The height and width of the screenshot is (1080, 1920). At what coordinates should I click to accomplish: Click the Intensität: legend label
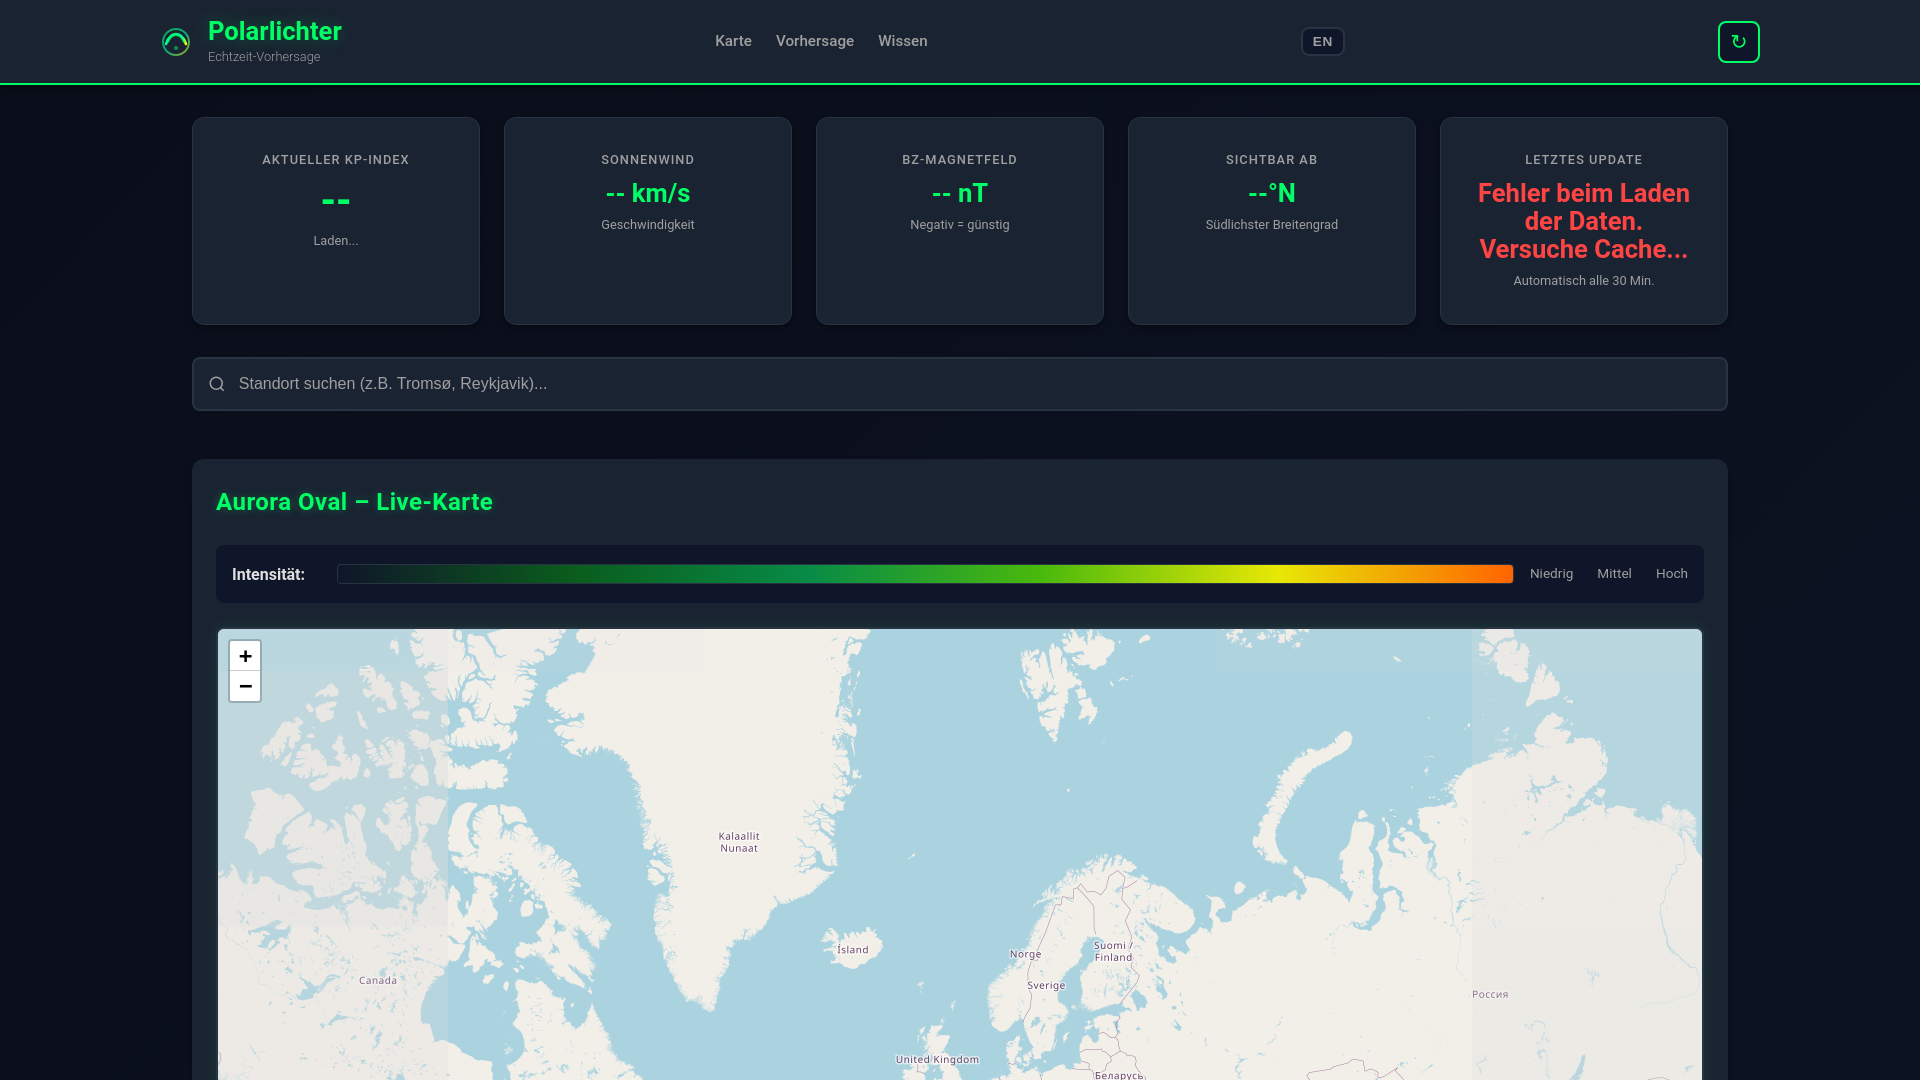point(268,574)
